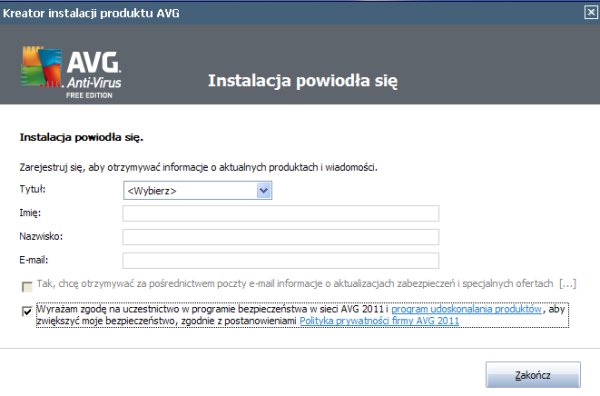Focus the Nazwisko text field
The image size is (600, 396).
tap(280, 237)
